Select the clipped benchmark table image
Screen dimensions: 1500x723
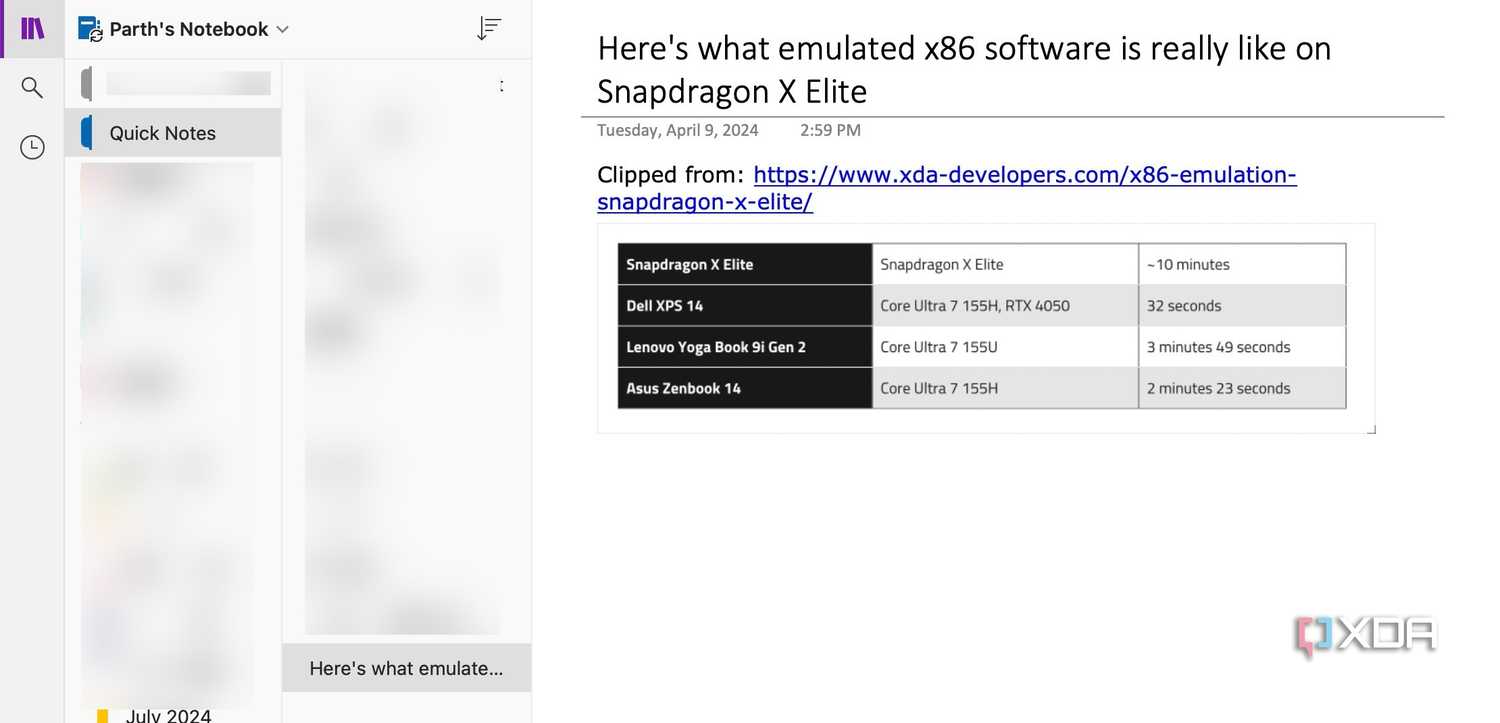pyautogui.click(x=986, y=328)
